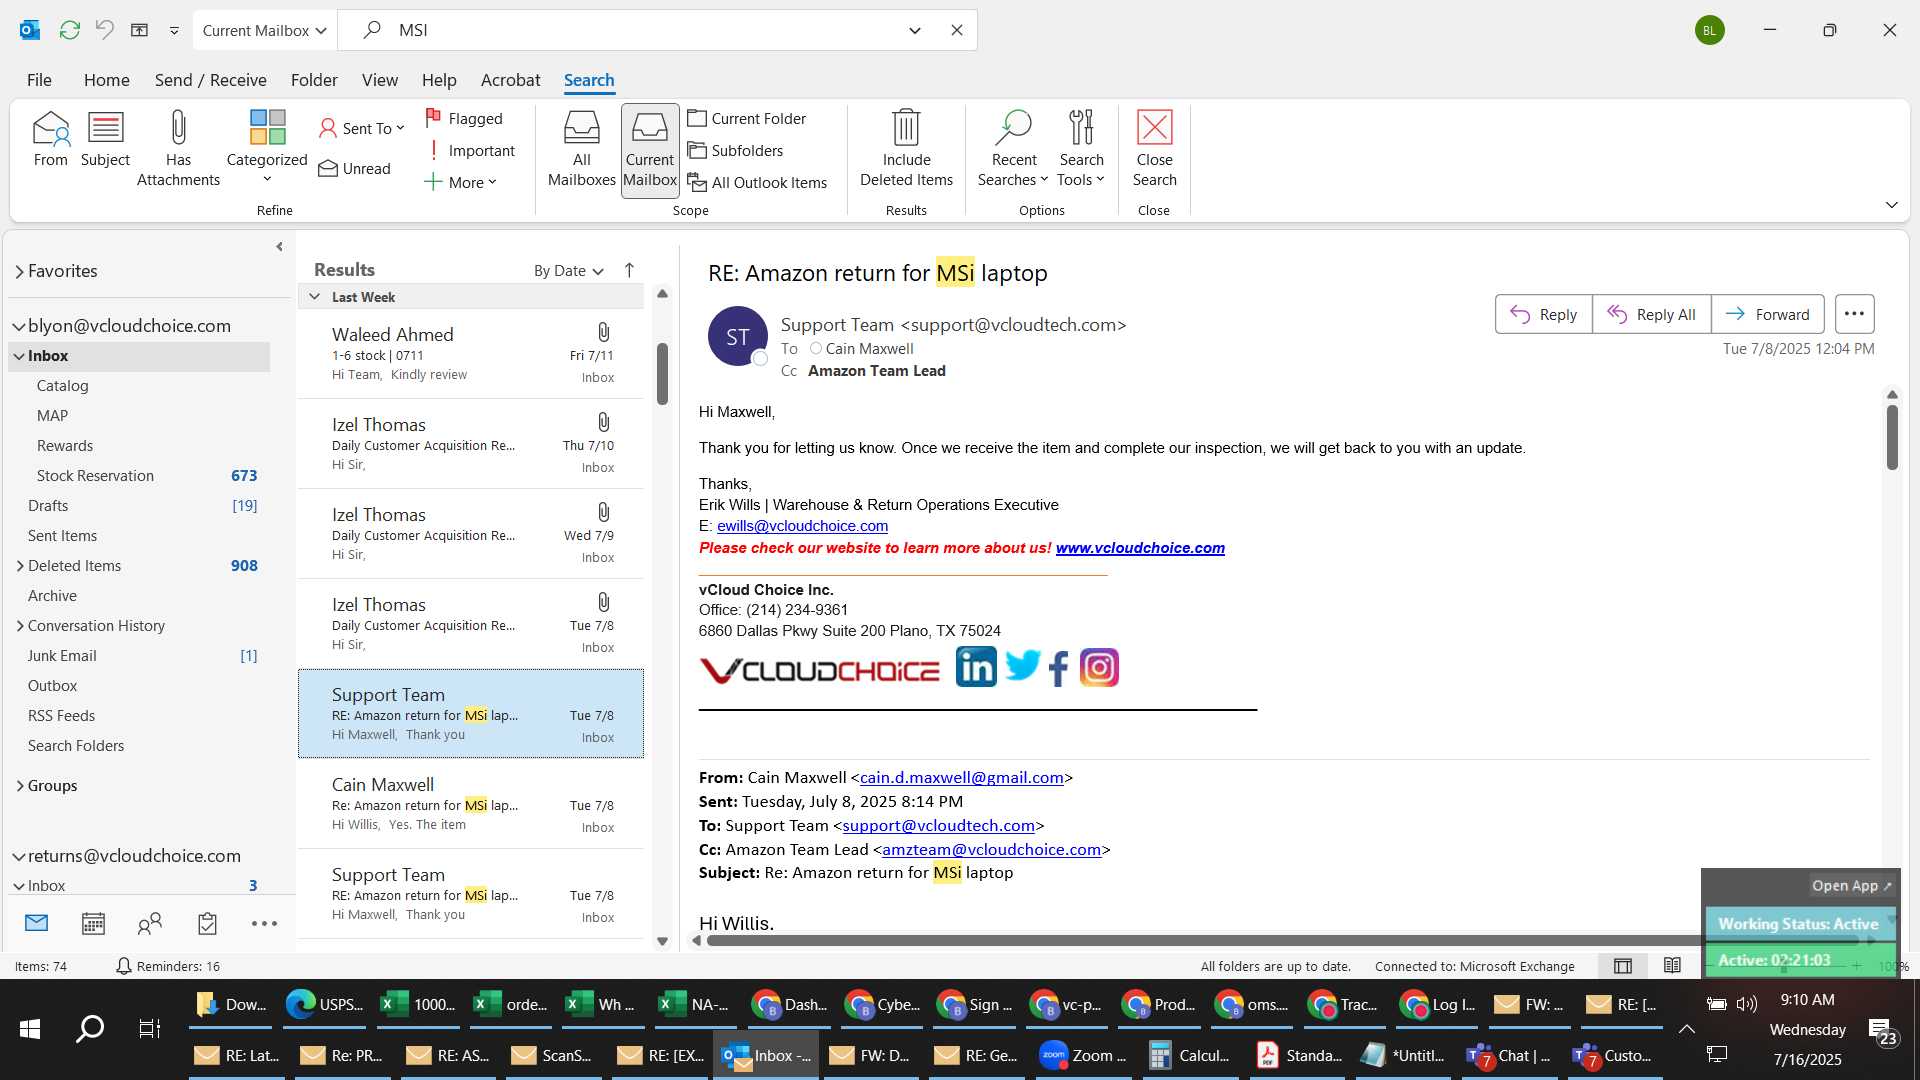
Task: Clear the search with the X button
Action: coord(957,30)
